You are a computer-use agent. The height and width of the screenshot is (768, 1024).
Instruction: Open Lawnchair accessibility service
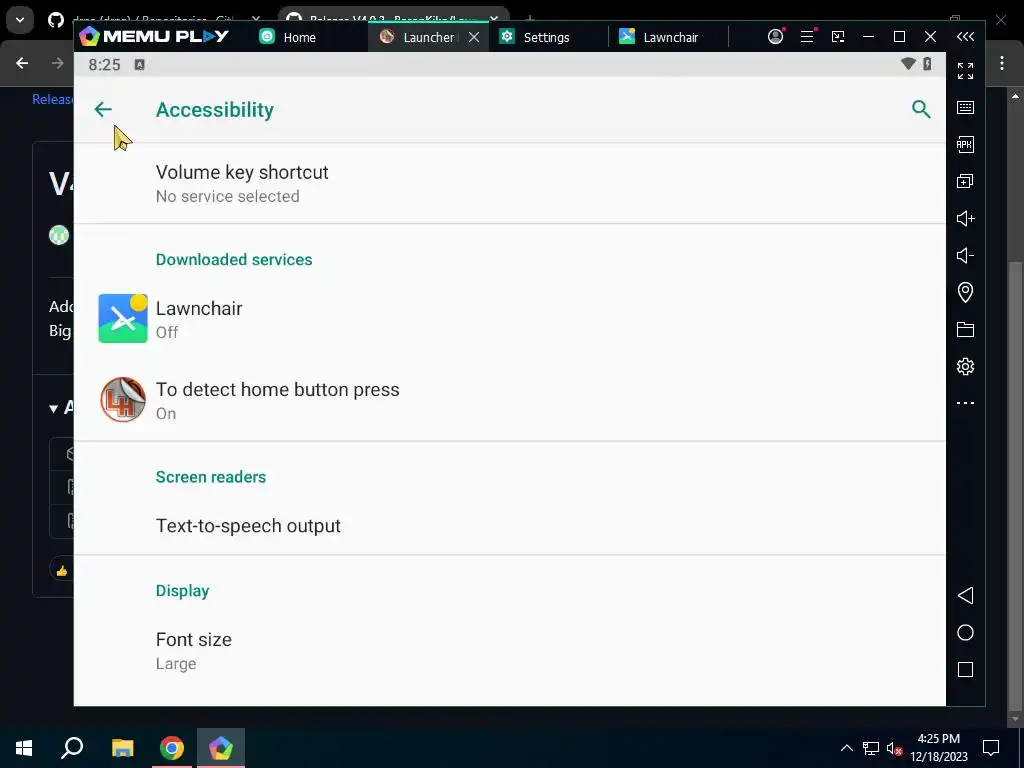click(x=509, y=319)
